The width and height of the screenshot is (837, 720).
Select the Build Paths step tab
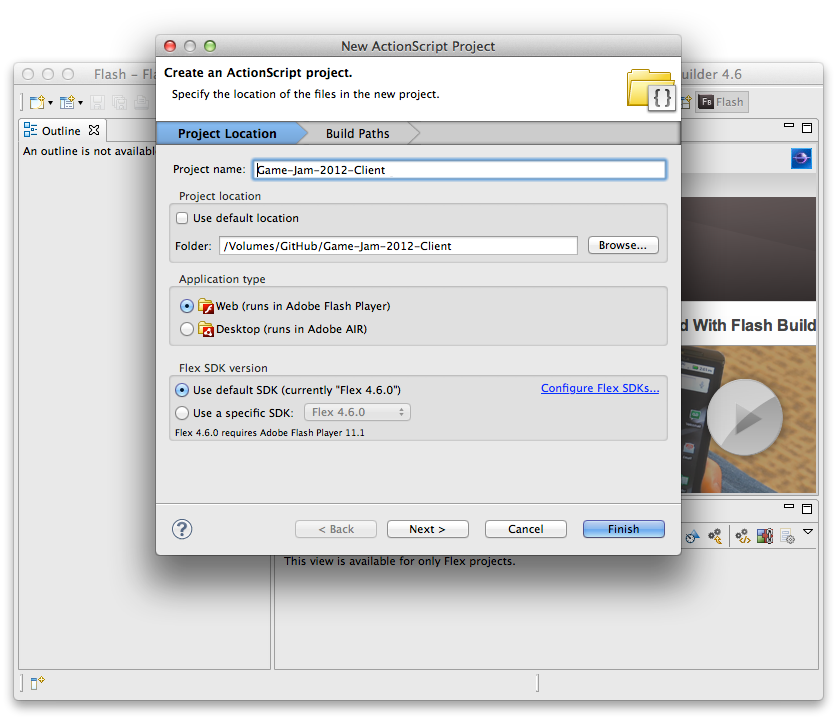[x=358, y=133]
